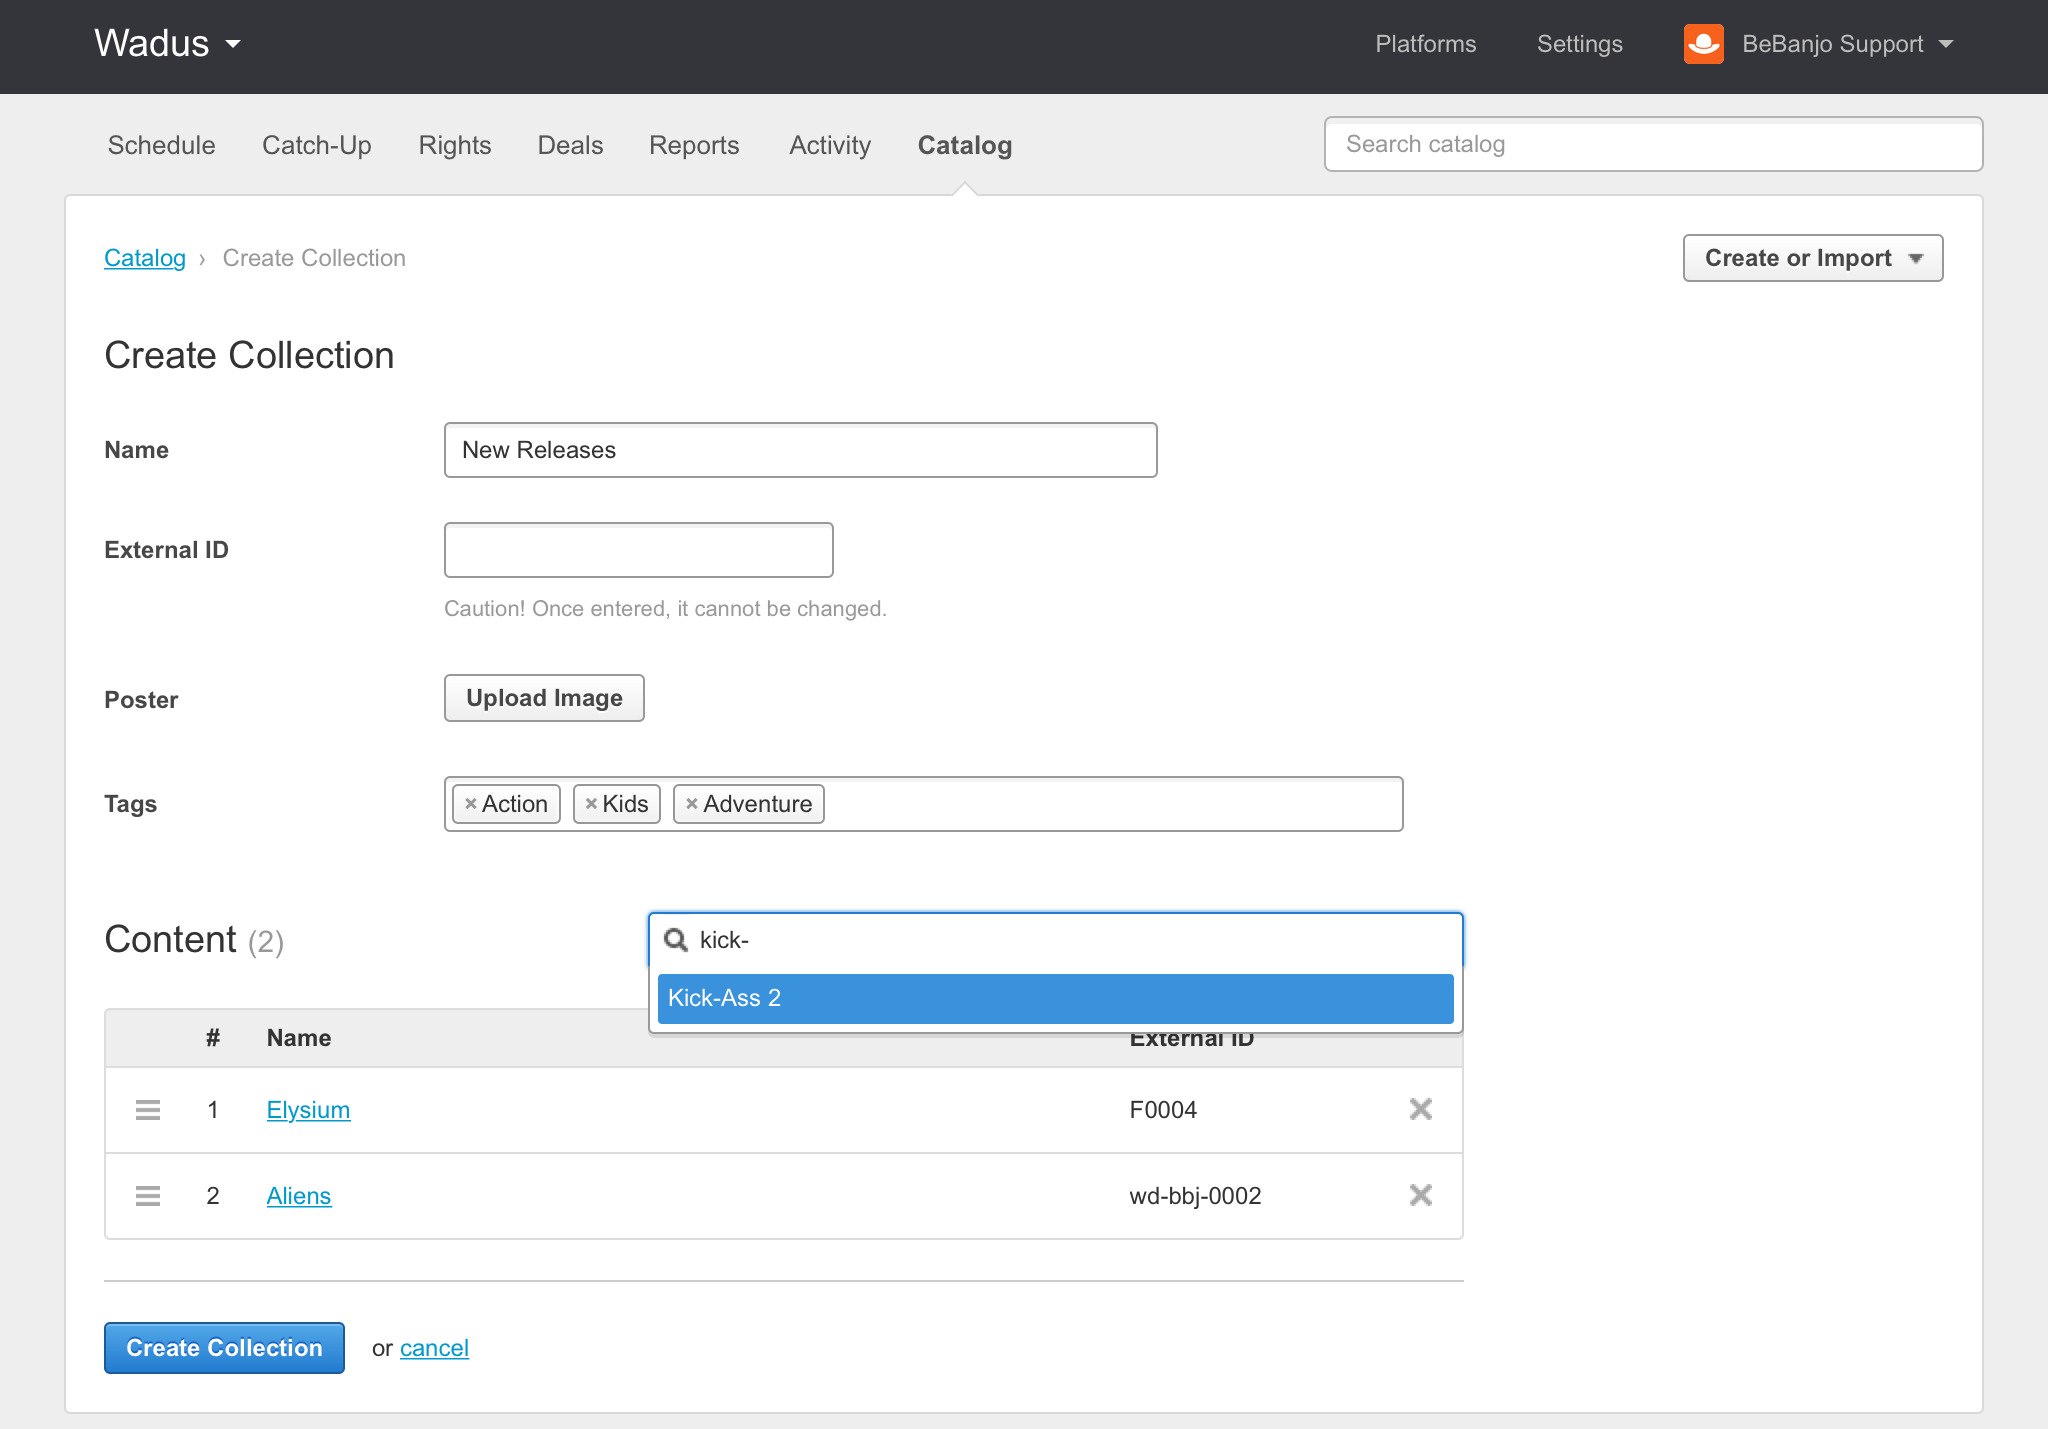Grab the Elysium row drag handle

(x=148, y=1110)
